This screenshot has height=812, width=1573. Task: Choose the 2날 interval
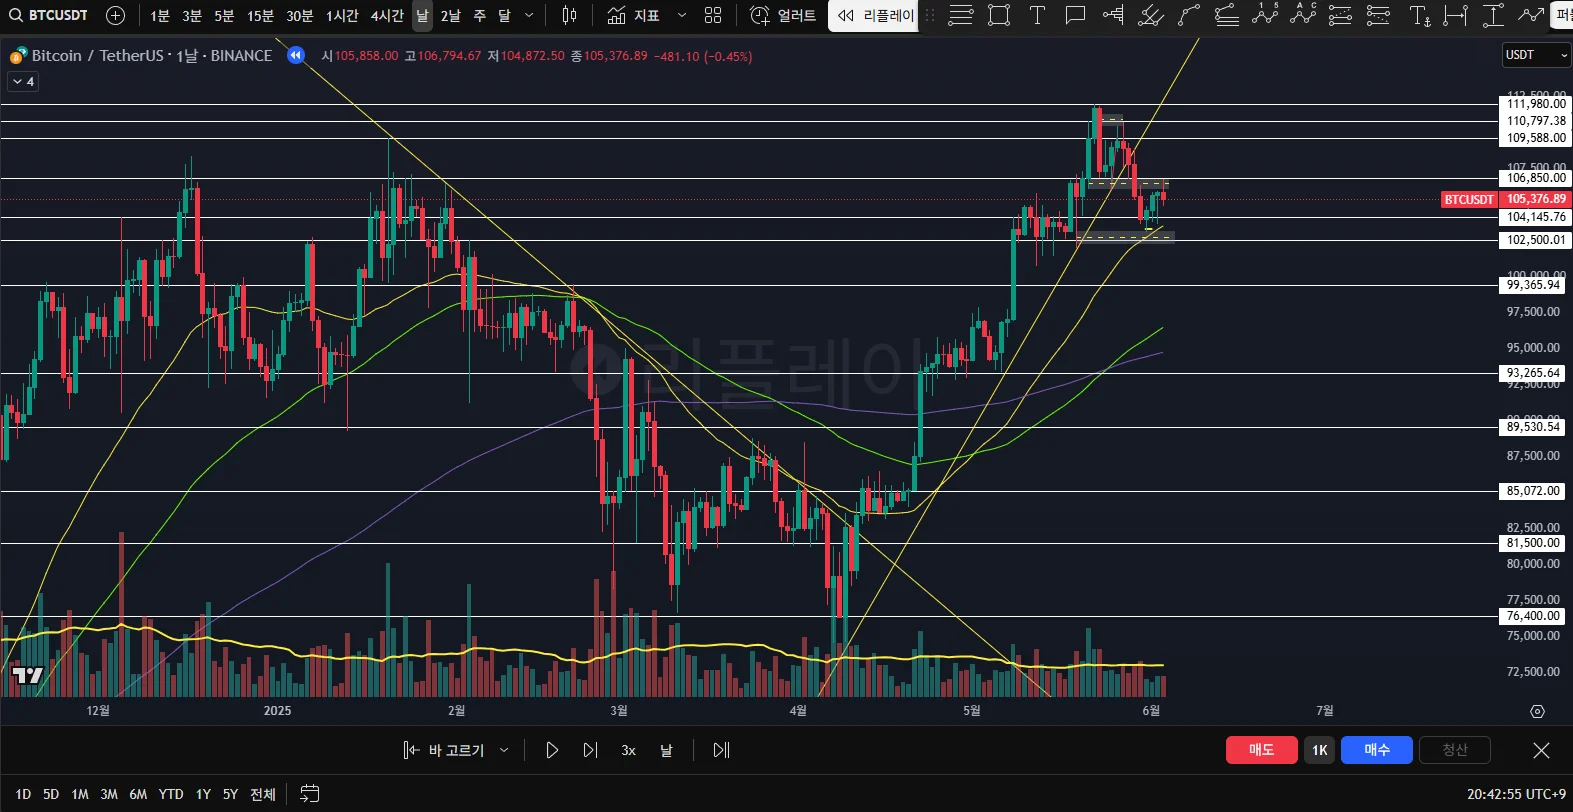(451, 15)
